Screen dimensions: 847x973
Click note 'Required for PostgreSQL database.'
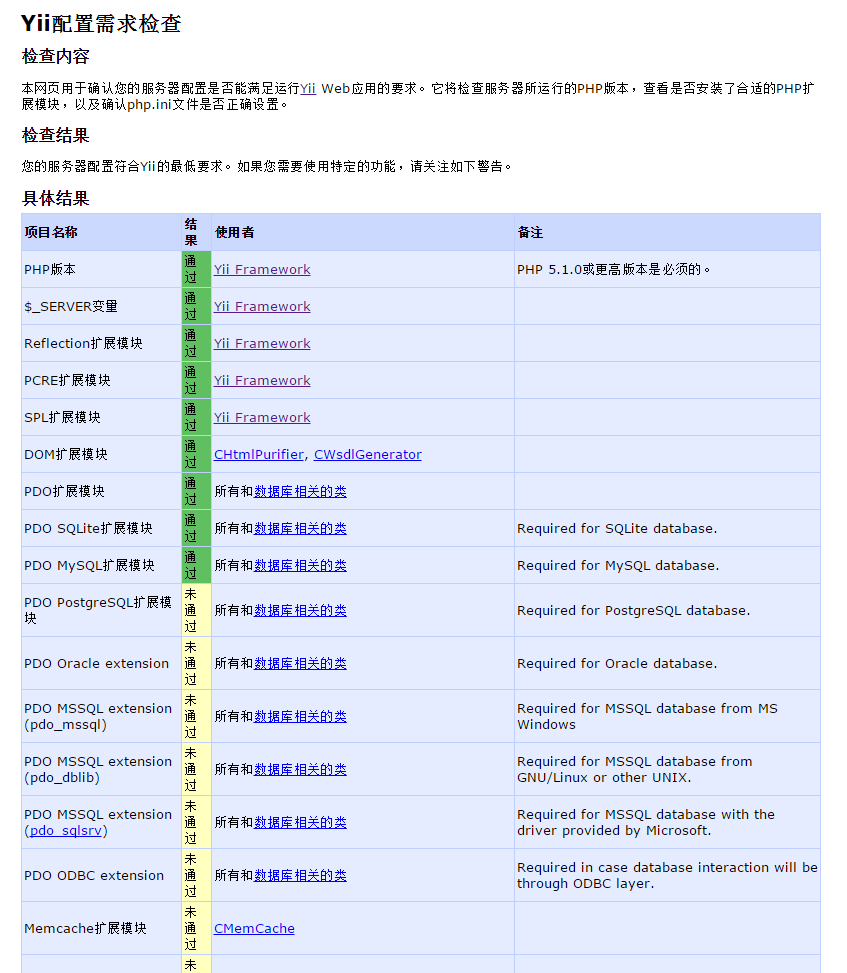pos(634,611)
